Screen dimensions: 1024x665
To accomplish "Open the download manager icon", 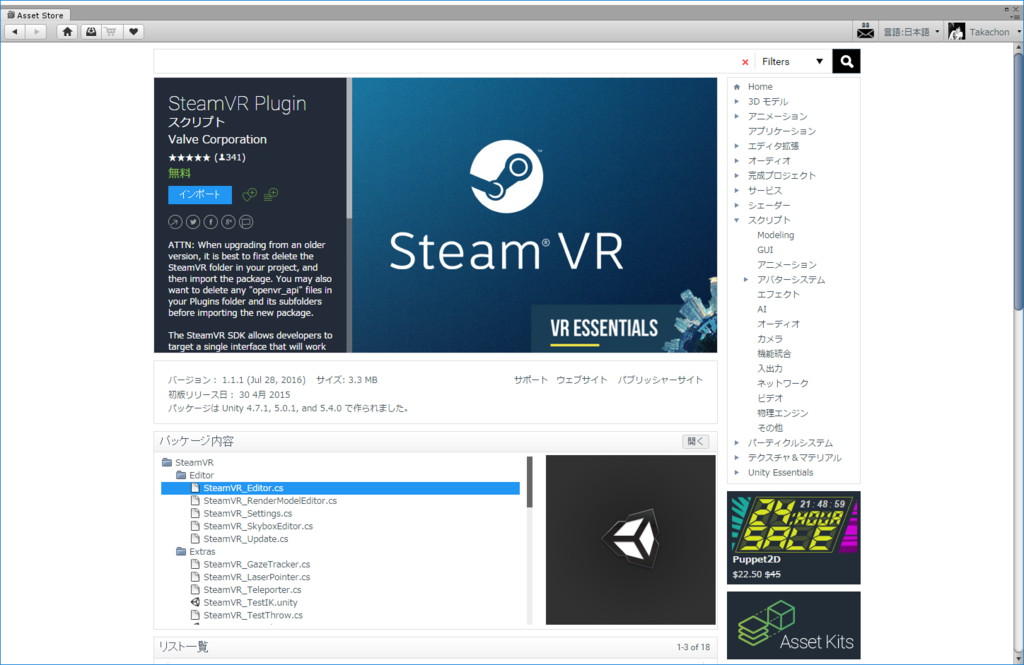I will 91,31.
